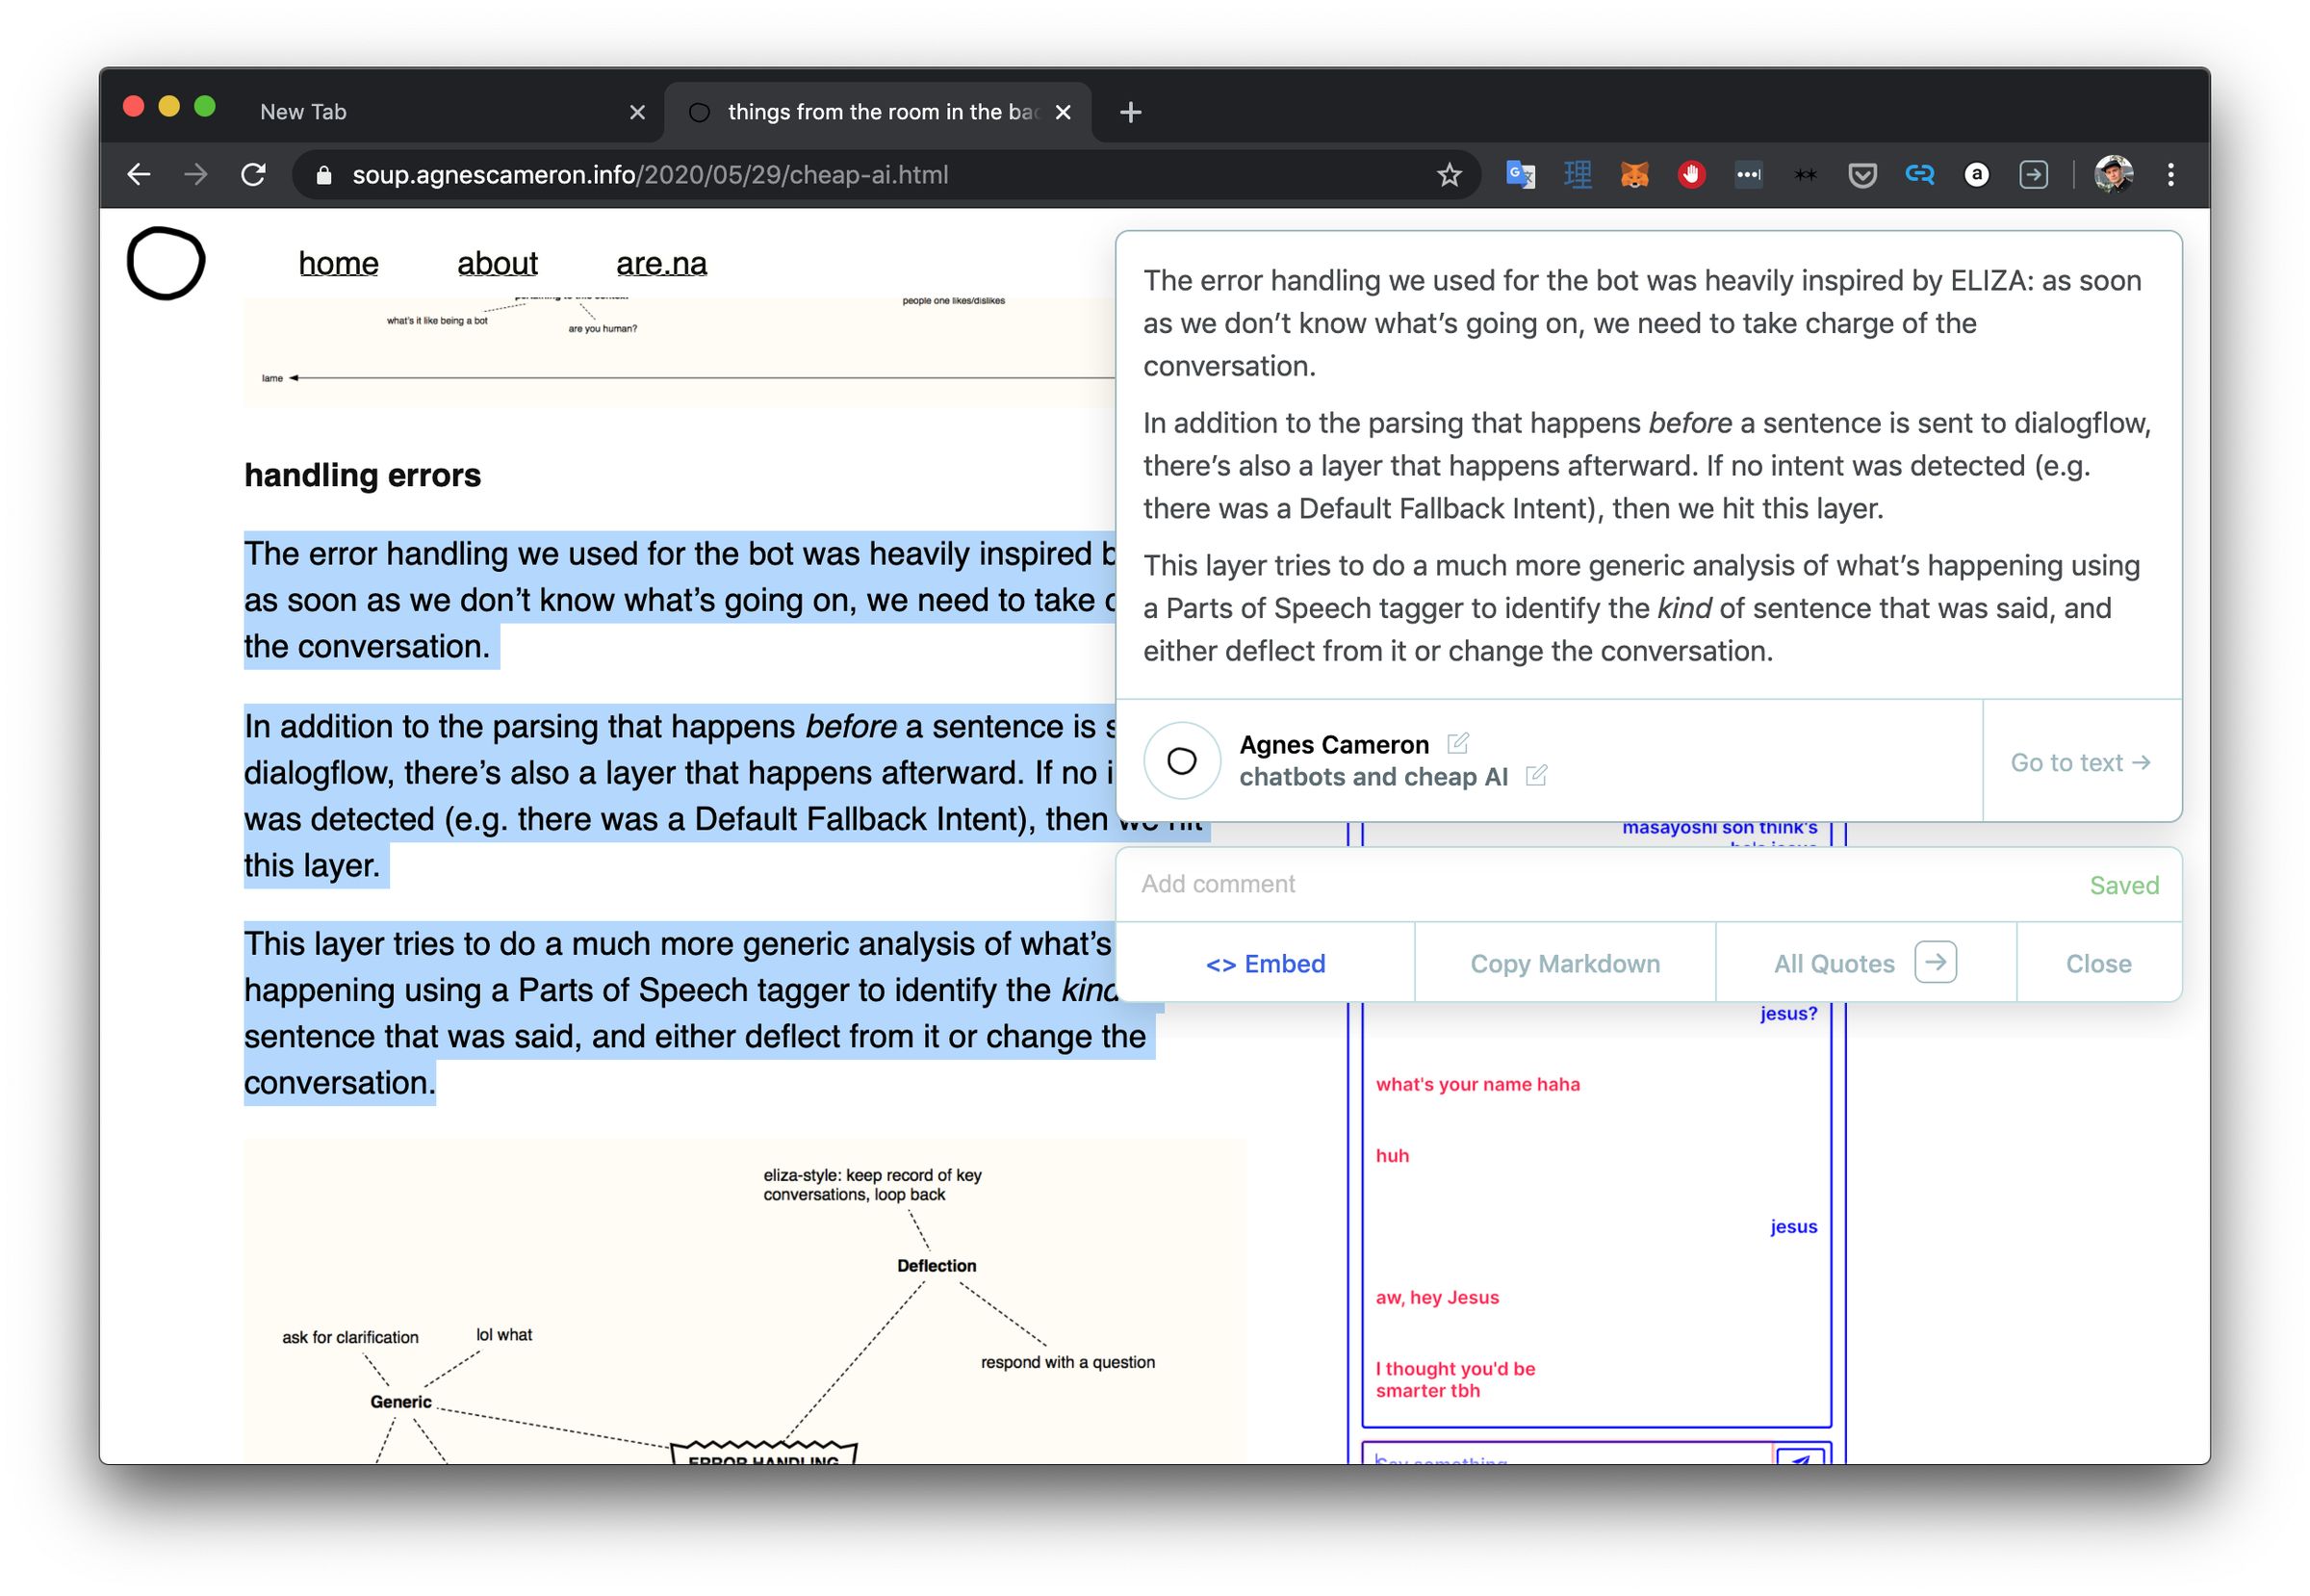
Task: Open the circular 'a' extension
Action: pos(1978,175)
